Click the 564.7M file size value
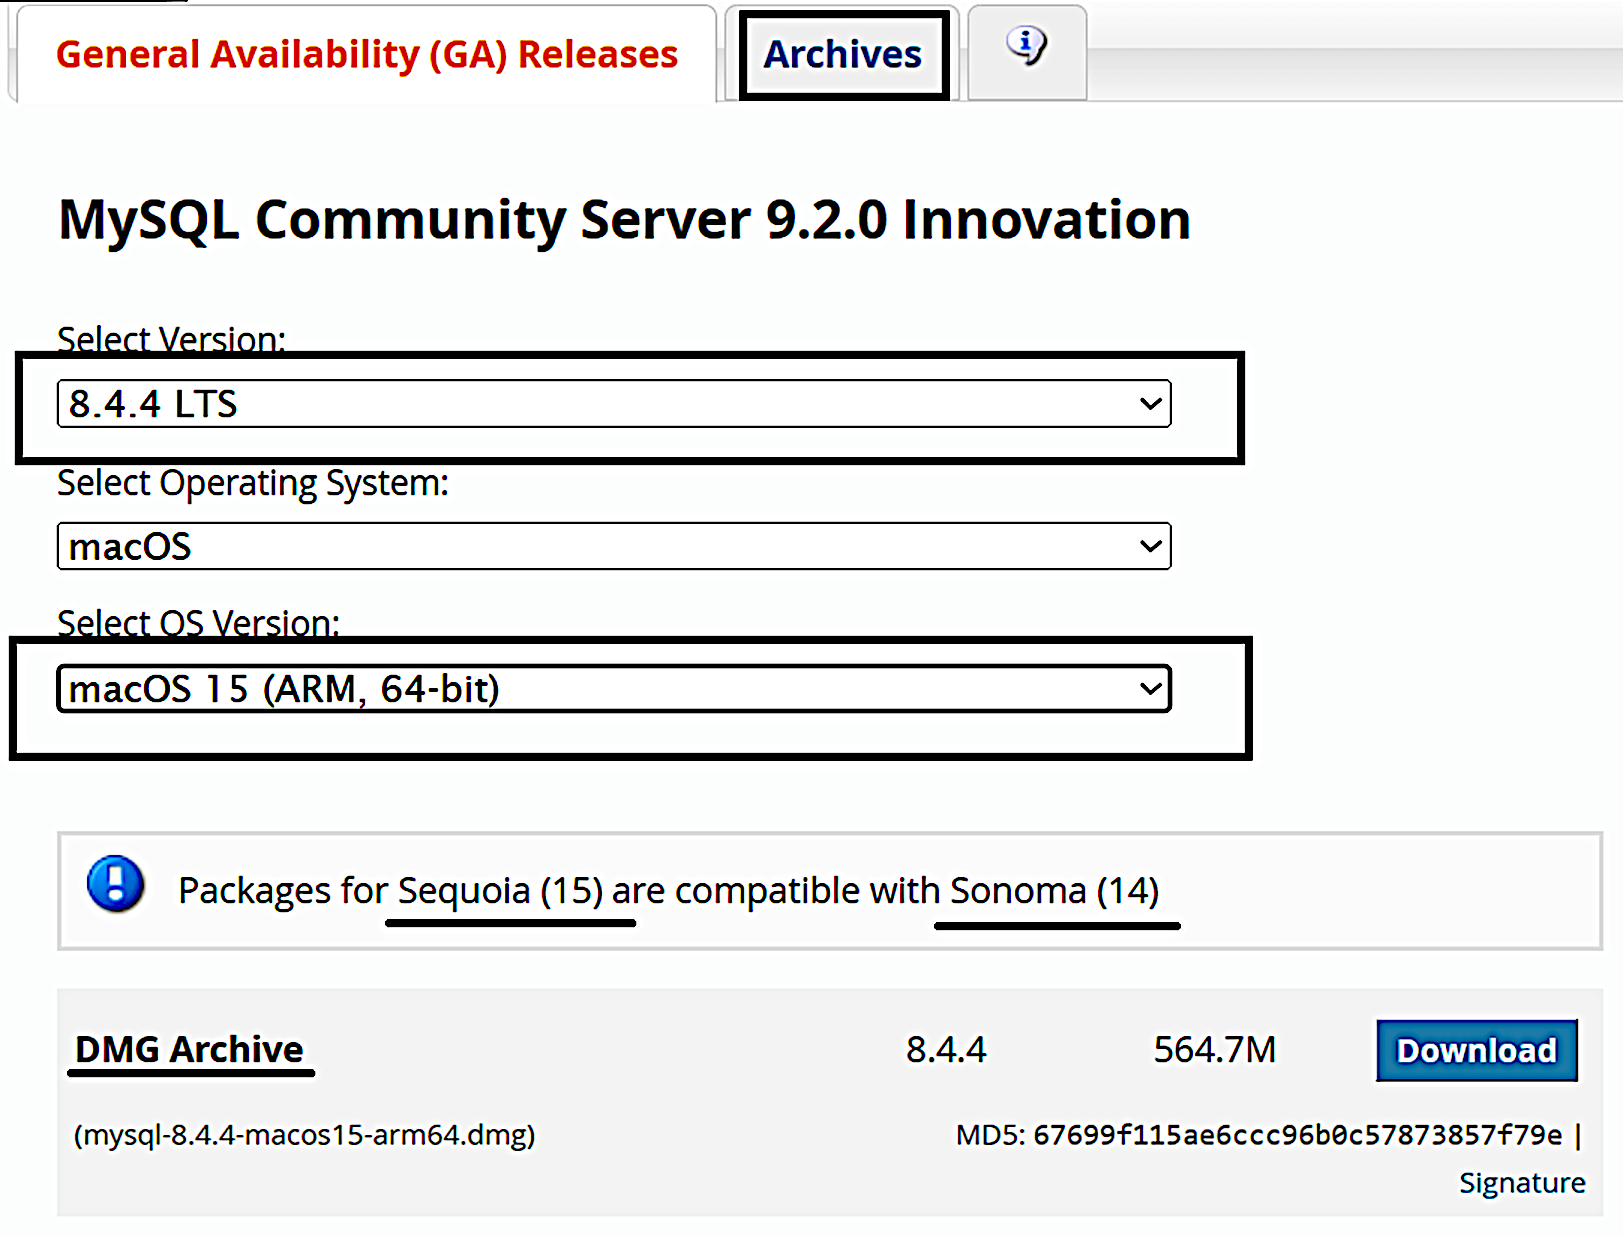Screen dimensions: 1623x1236 click(x=1215, y=1050)
